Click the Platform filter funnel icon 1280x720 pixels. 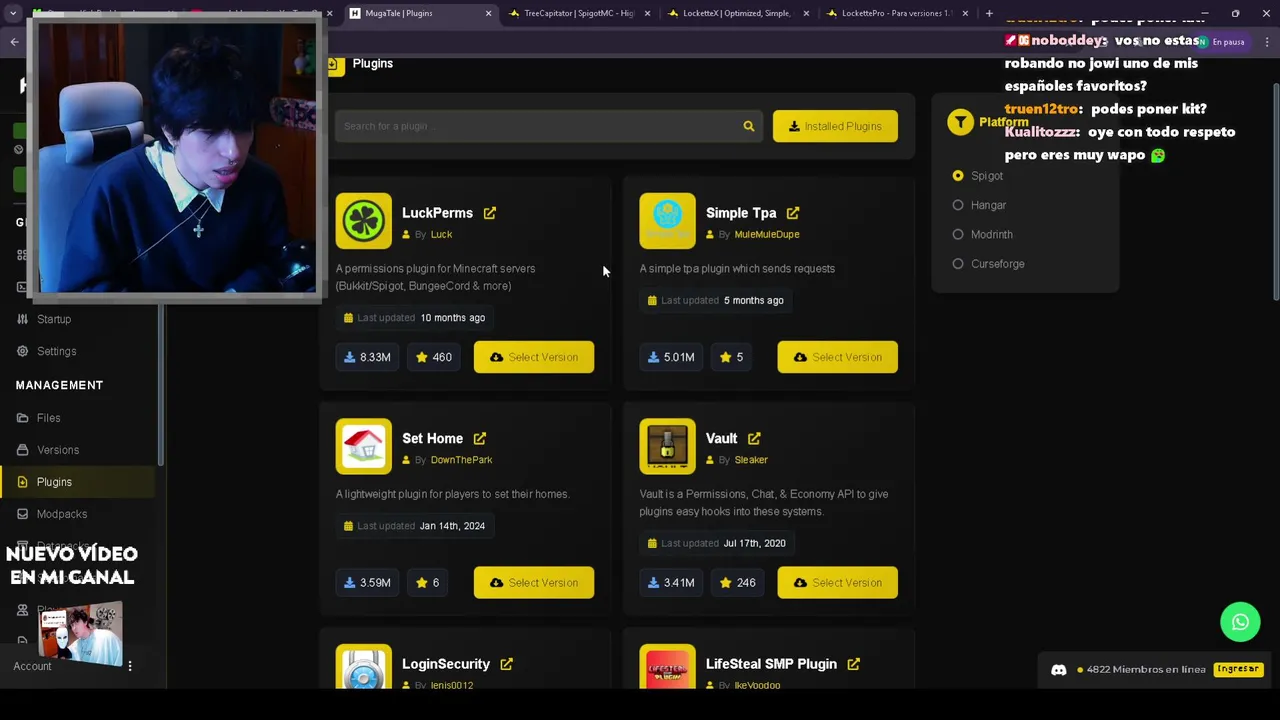960,122
